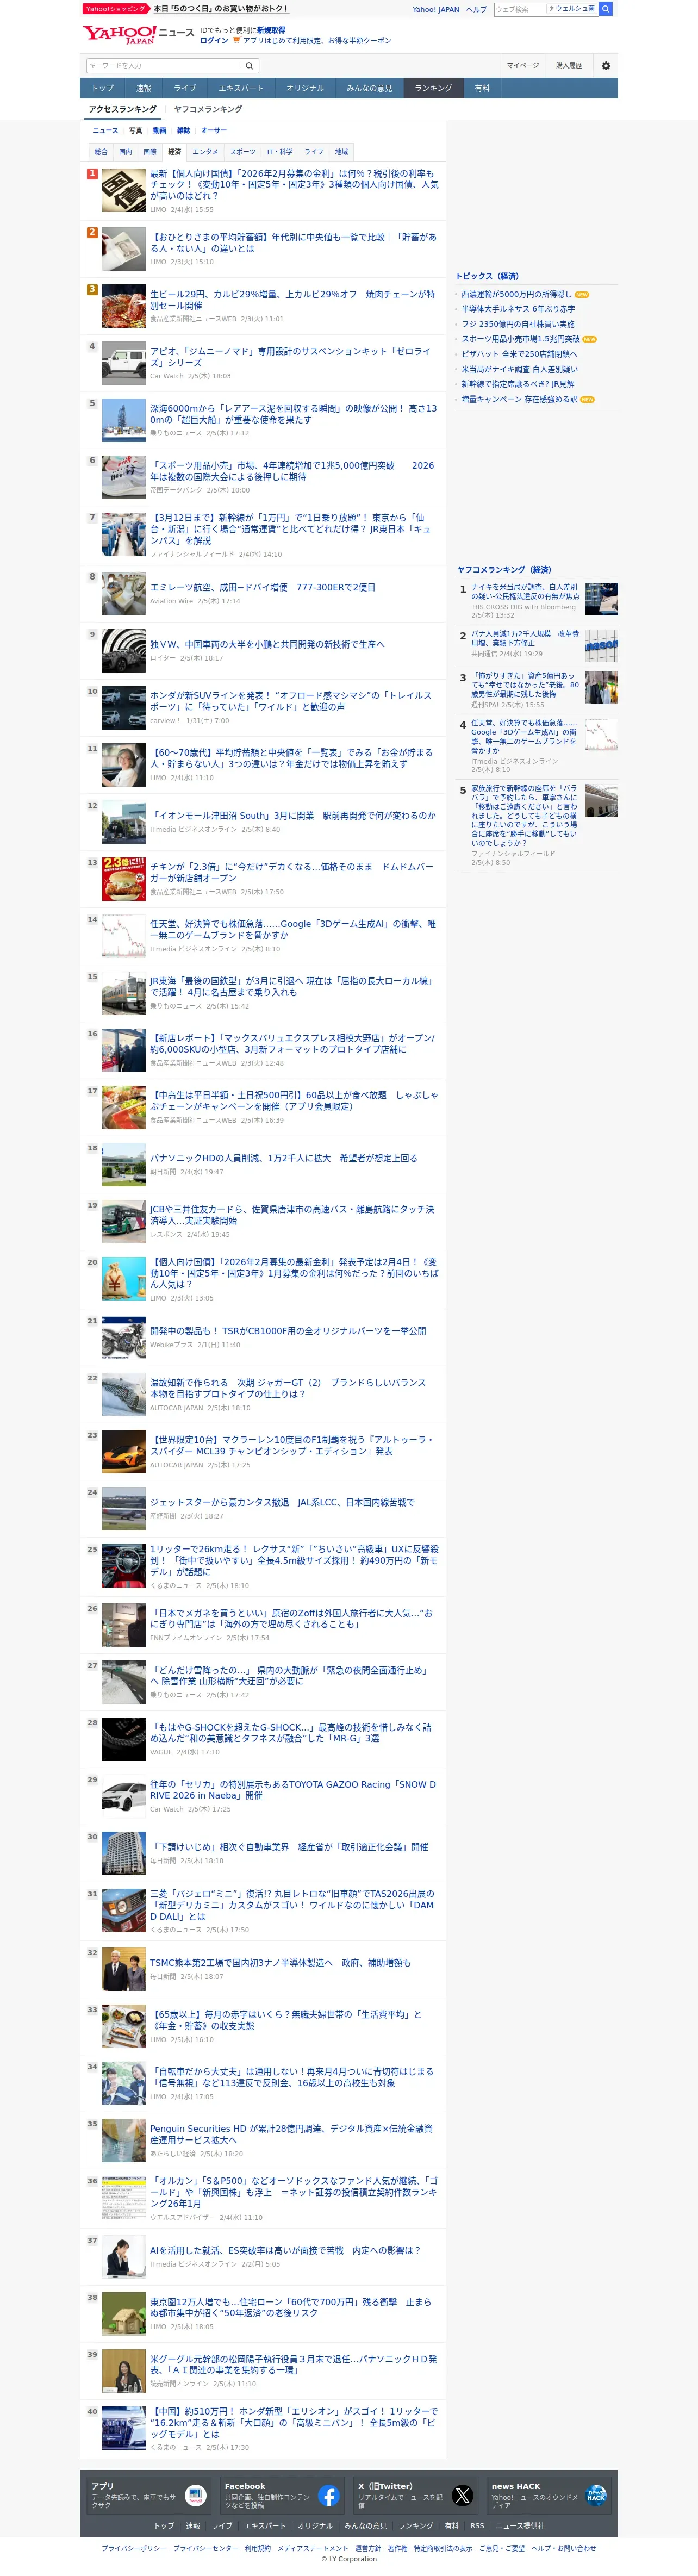Open rank 18 パナソニックHD人員削減 headline
This screenshot has width=698, height=2576.
pos(284,1158)
